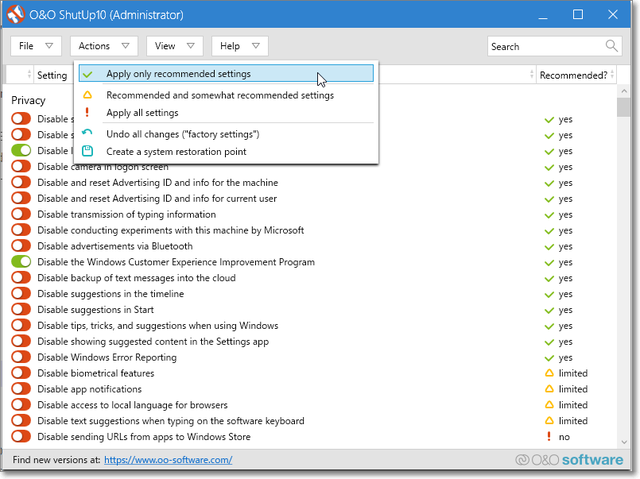Click inside the Search input field
The width and height of the screenshot is (640, 479).
[x=545, y=46]
